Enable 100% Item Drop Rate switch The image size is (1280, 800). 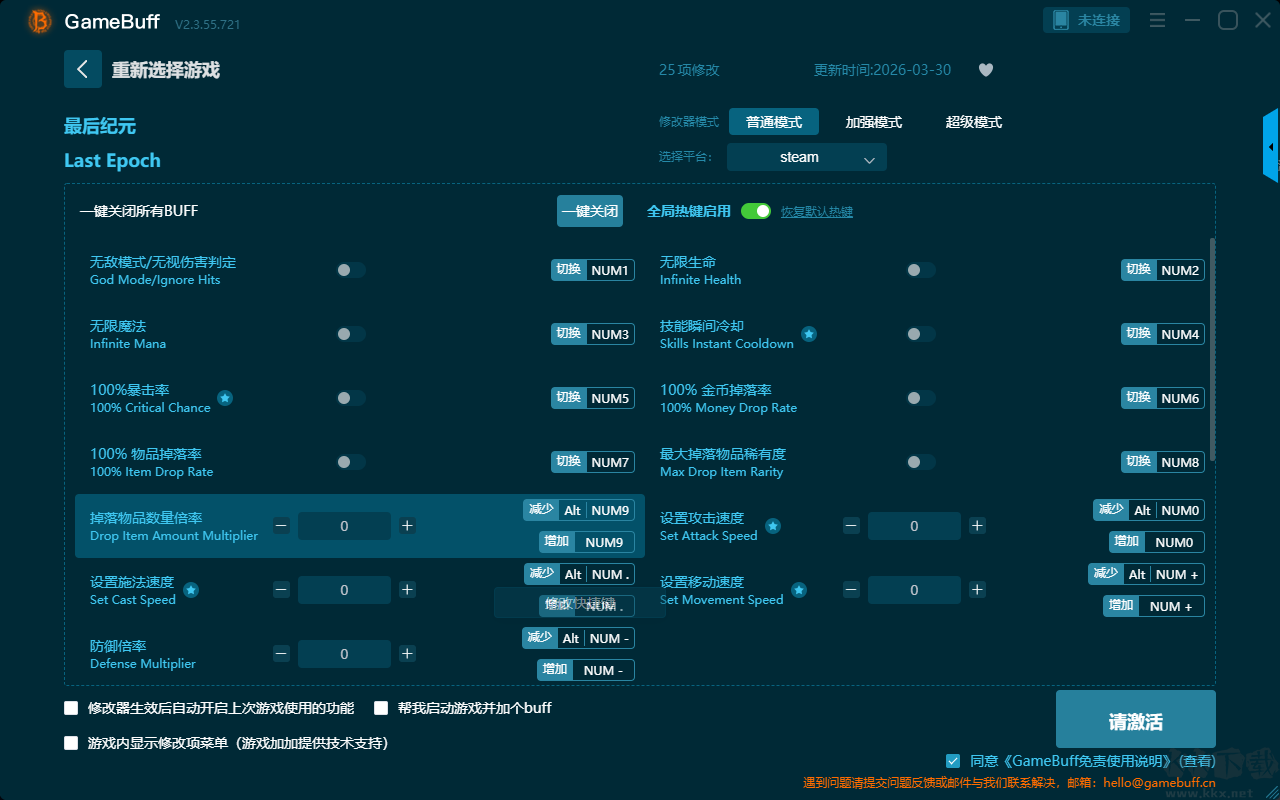351,462
